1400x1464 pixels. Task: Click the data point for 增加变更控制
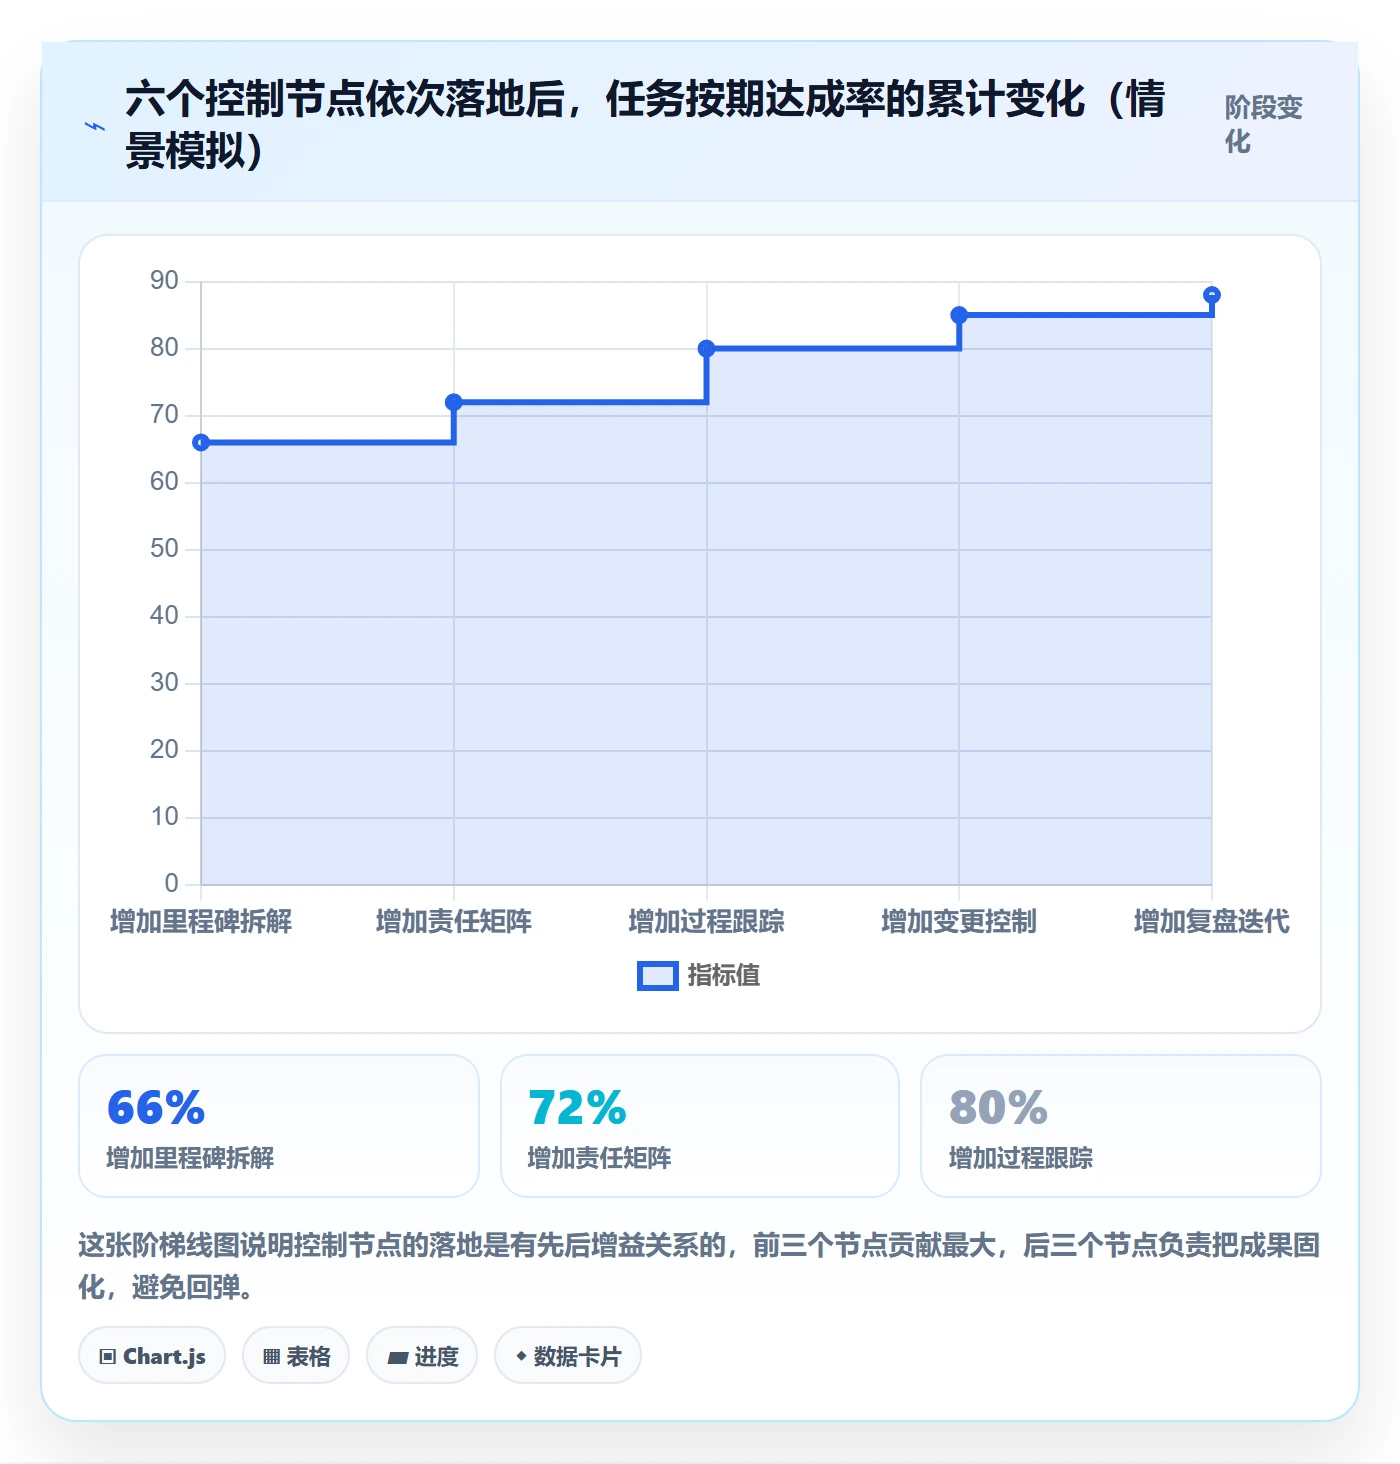(959, 315)
